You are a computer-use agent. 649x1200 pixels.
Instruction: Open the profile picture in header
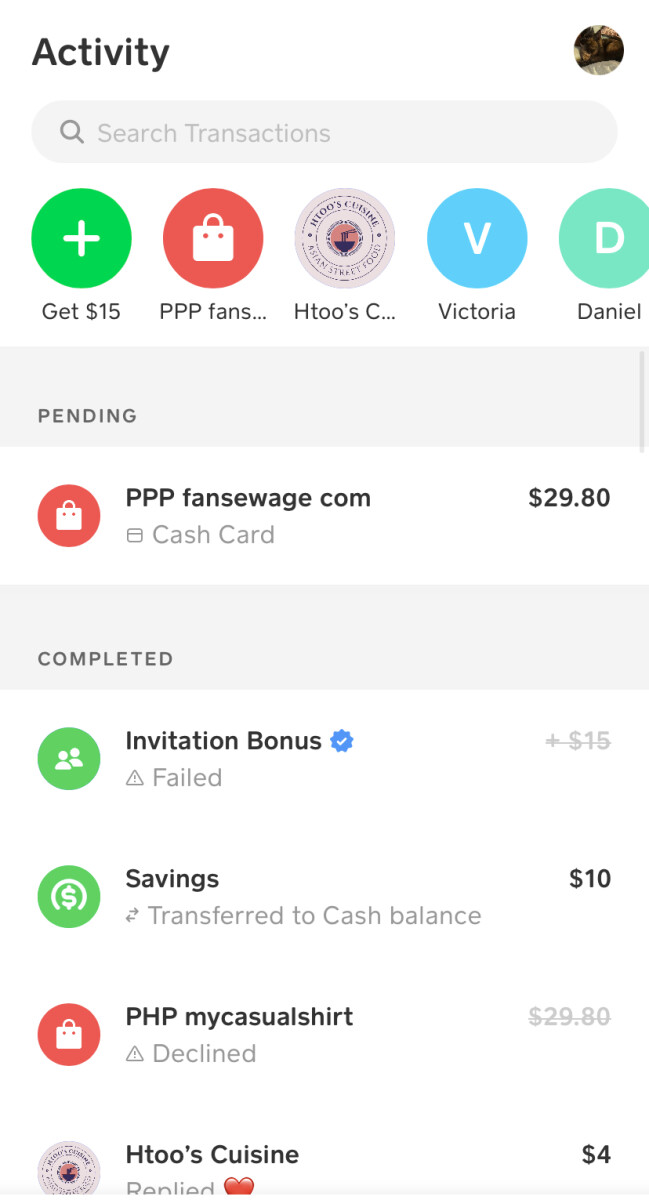(x=599, y=51)
